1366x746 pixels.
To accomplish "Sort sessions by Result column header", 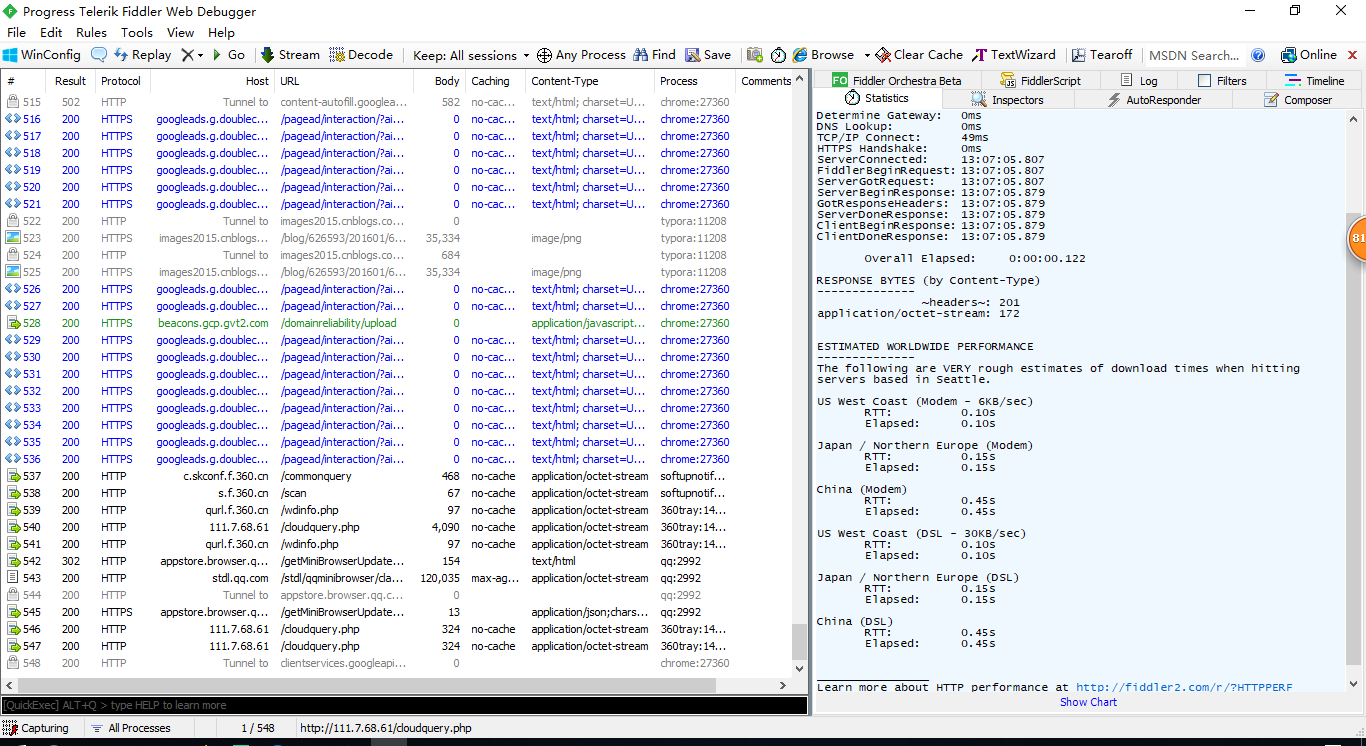I will point(70,81).
